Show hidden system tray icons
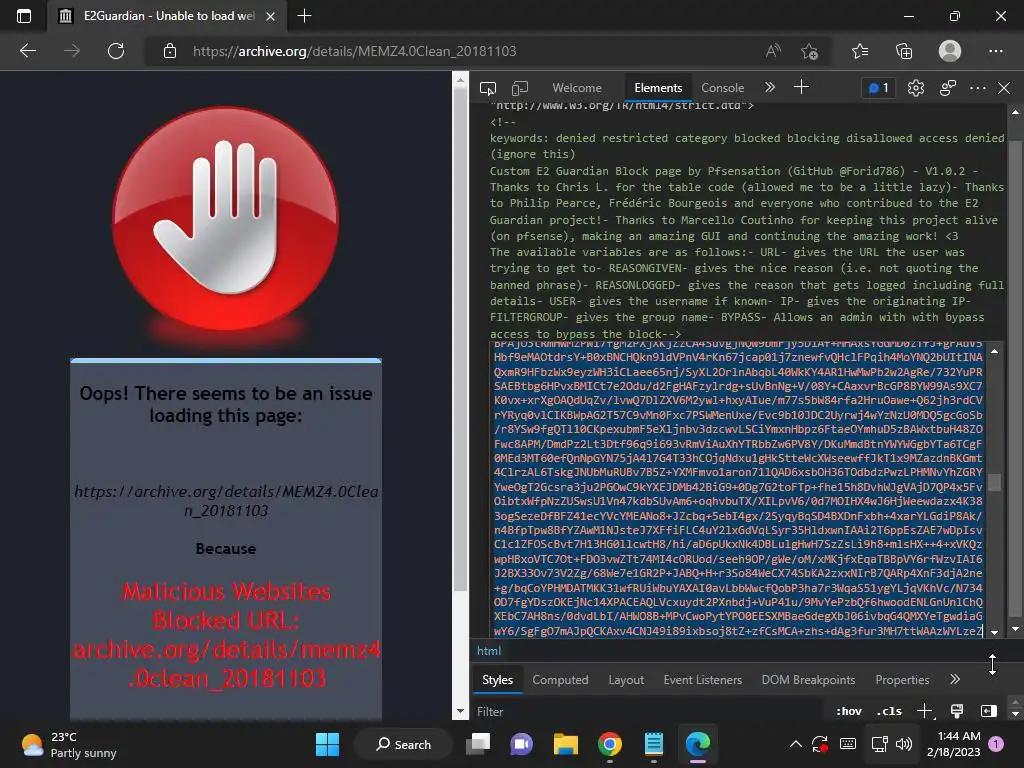This screenshot has width=1024, height=768. (x=795, y=743)
